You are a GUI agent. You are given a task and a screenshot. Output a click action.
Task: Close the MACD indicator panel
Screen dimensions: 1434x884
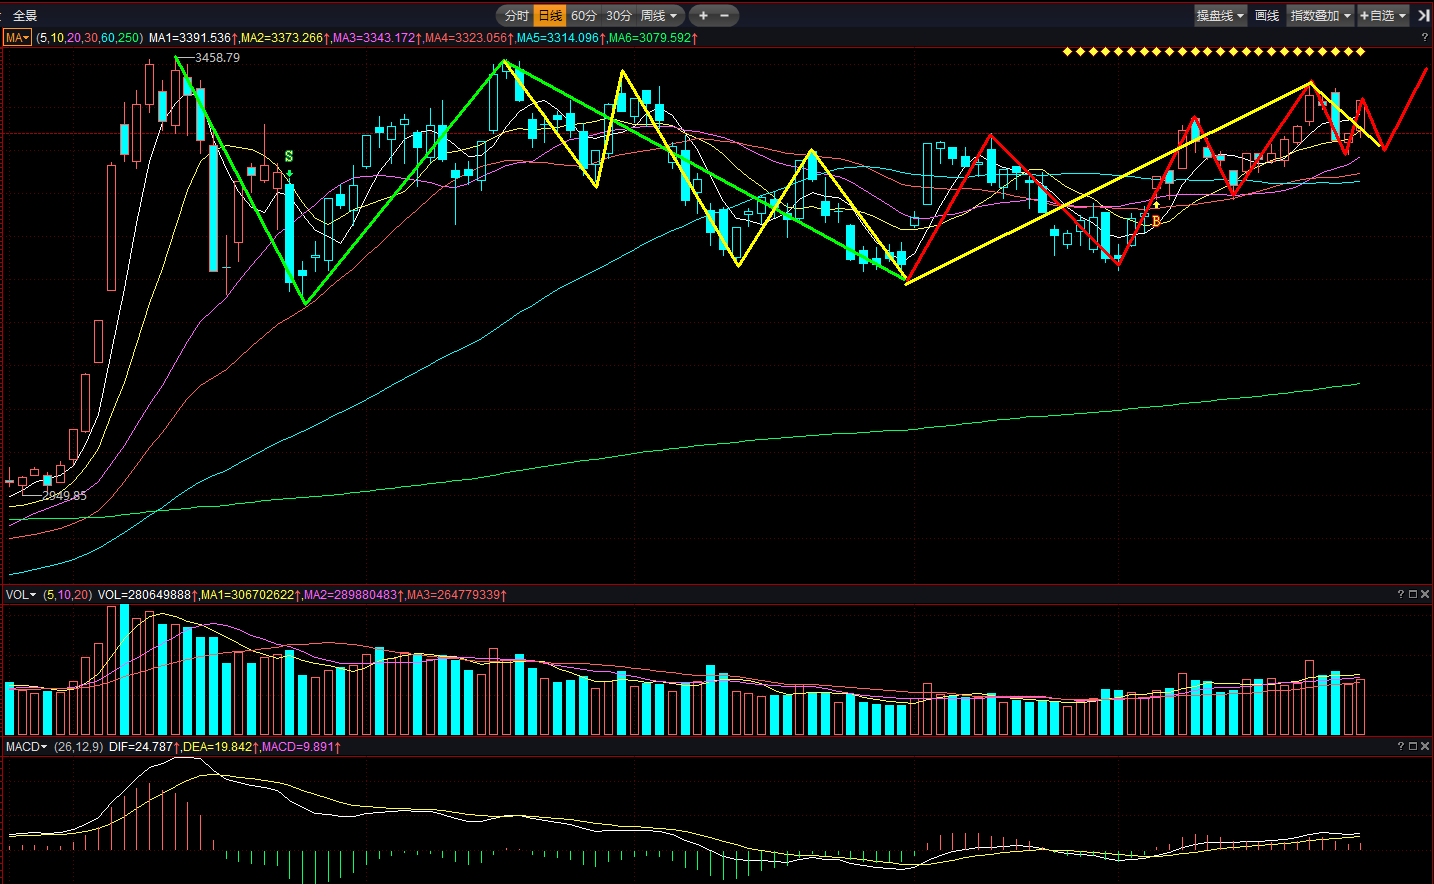tap(1425, 746)
